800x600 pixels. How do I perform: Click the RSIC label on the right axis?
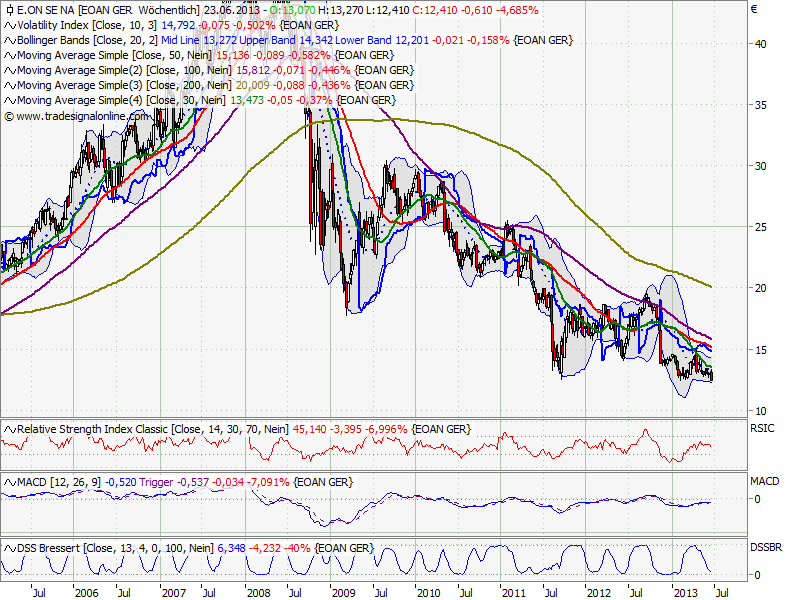tap(763, 428)
